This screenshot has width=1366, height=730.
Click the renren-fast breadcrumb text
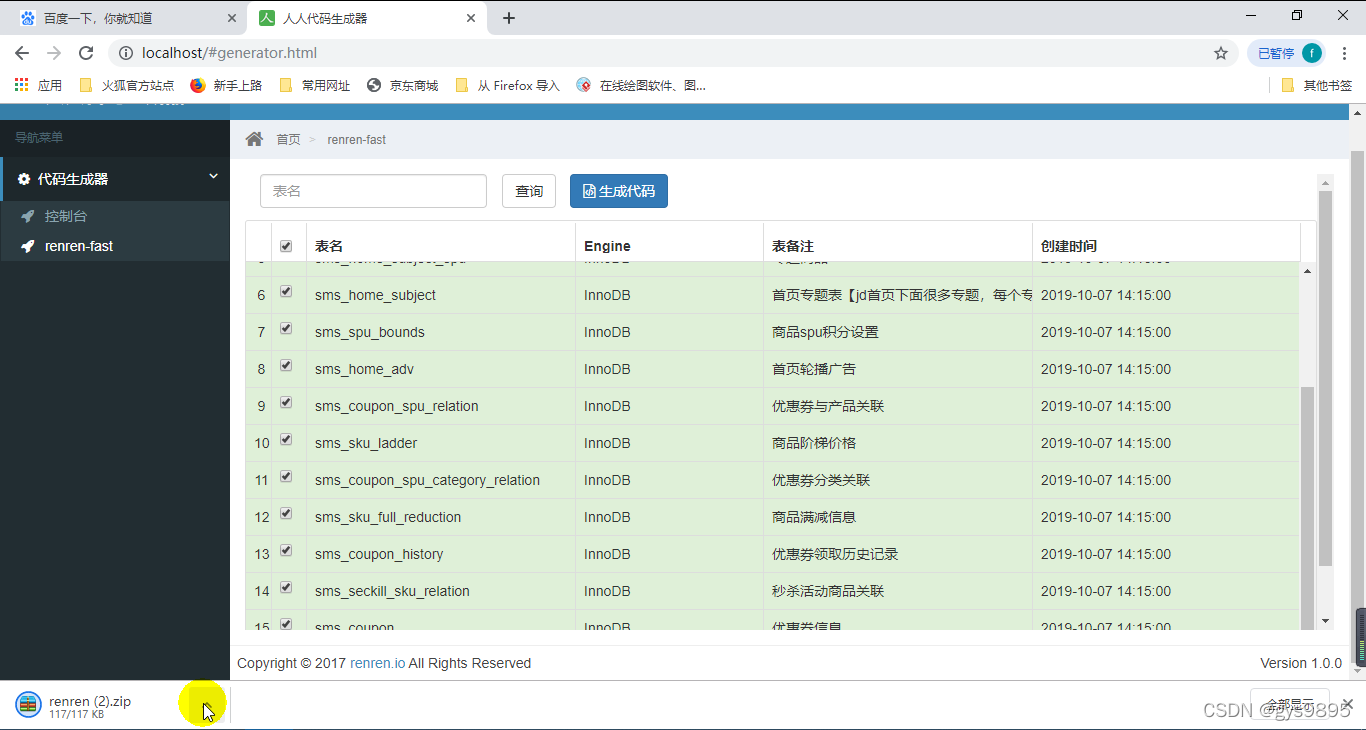(357, 139)
